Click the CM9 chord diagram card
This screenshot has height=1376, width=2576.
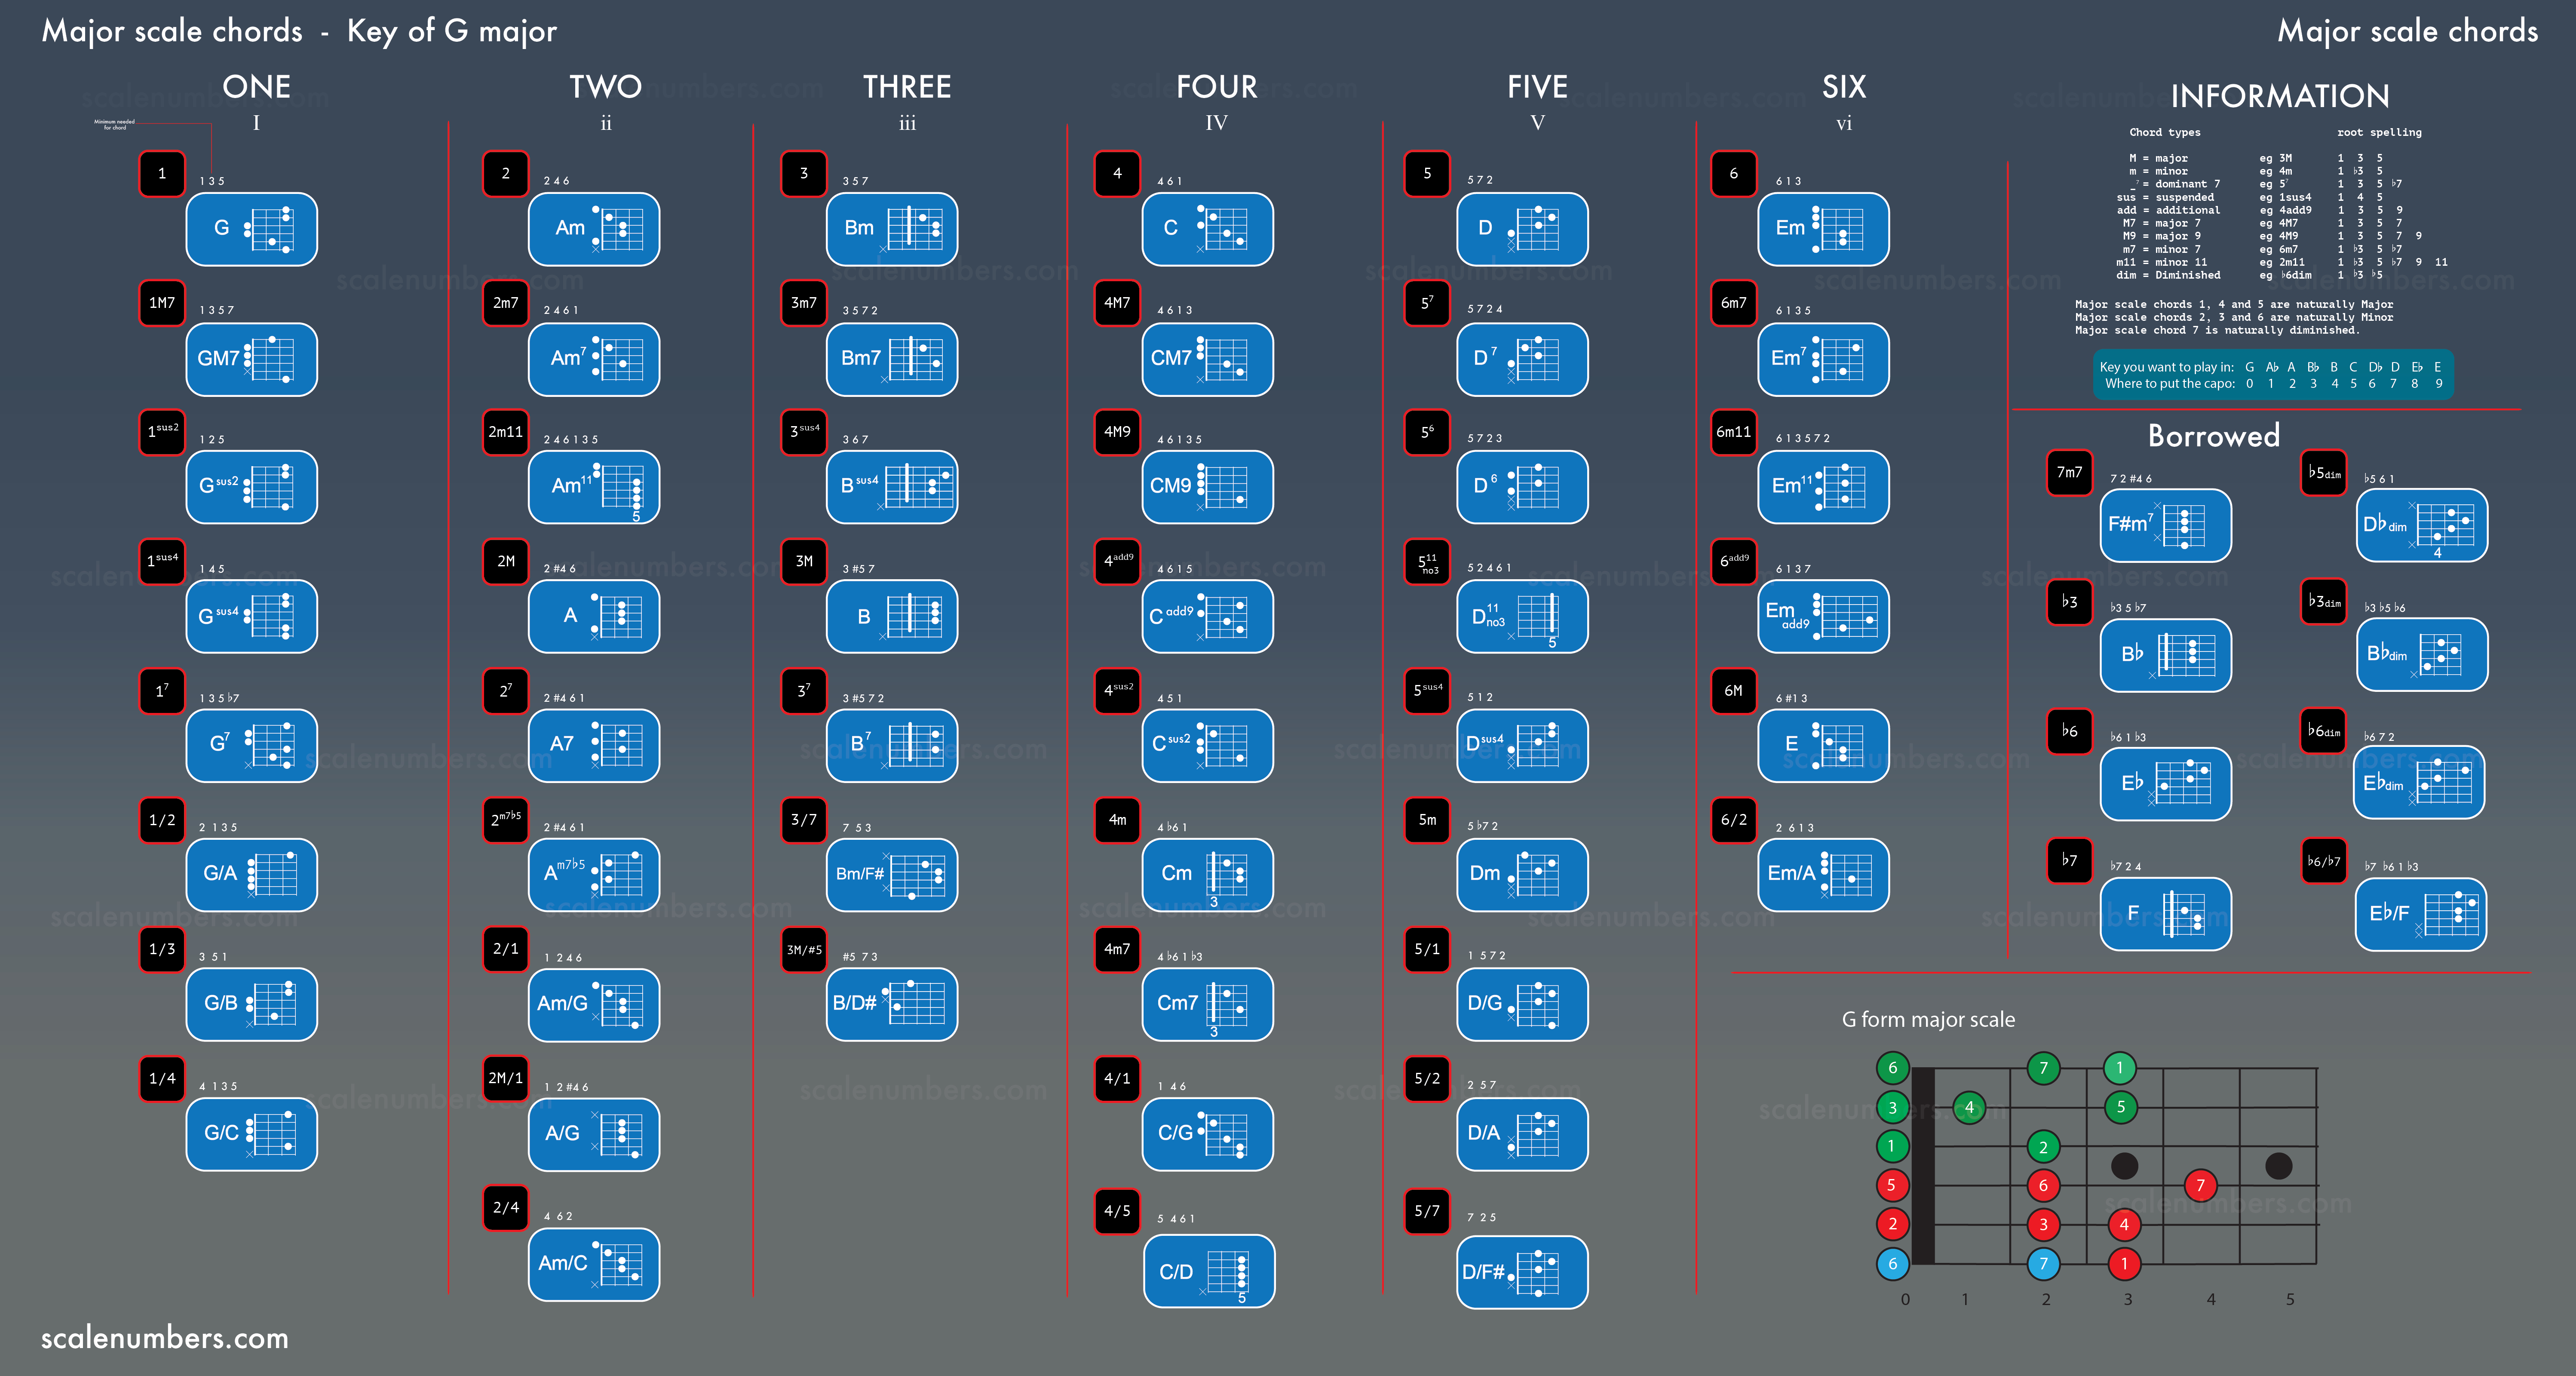coord(1208,487)
